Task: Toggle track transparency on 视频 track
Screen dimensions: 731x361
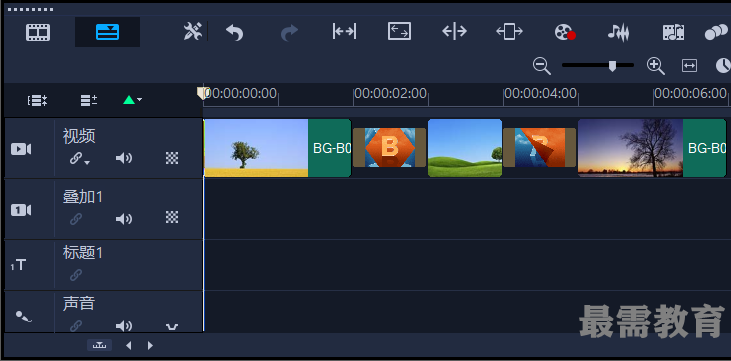Action: 172,158
